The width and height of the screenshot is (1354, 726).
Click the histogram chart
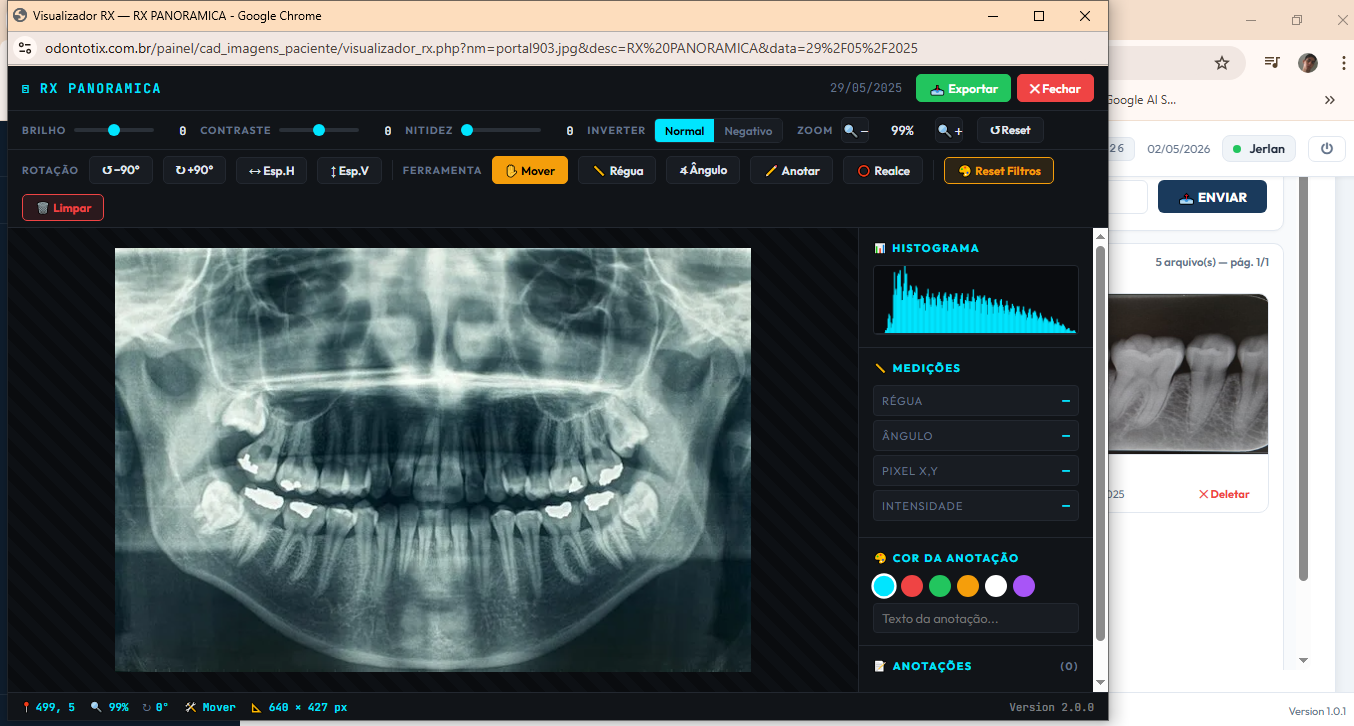click(976, 300)
